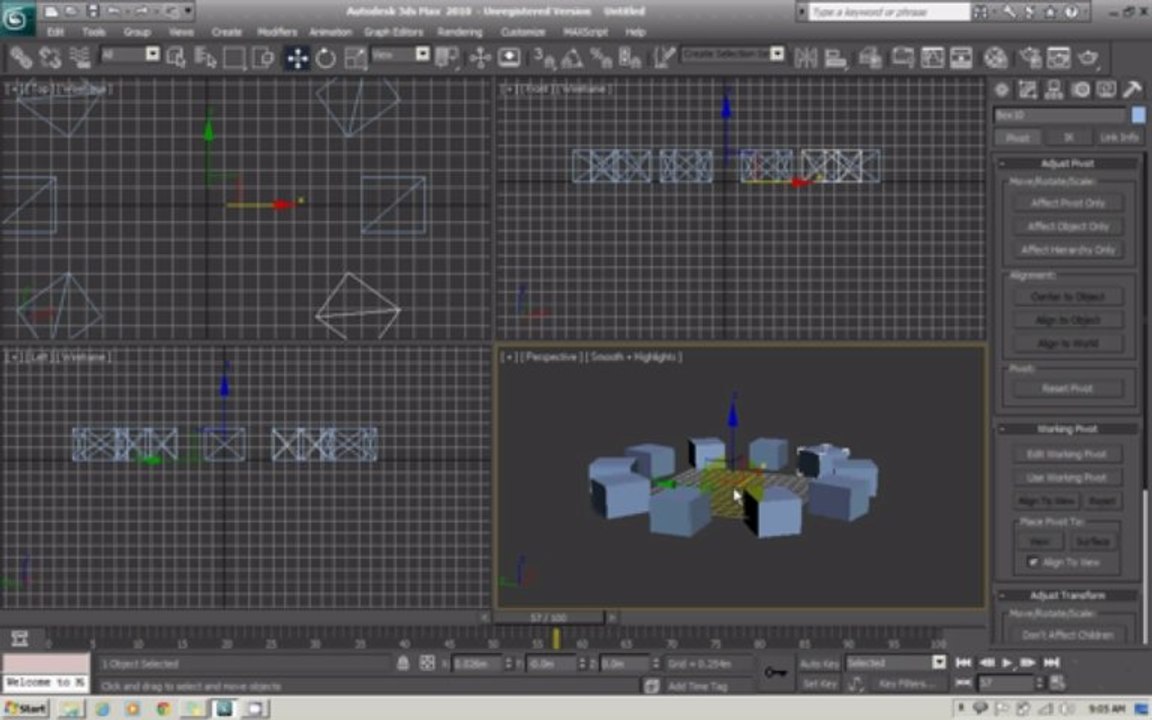Choose the Rectangular Selection Region tool
Screen dimensions: 1152x720
(x=234, y=57)
